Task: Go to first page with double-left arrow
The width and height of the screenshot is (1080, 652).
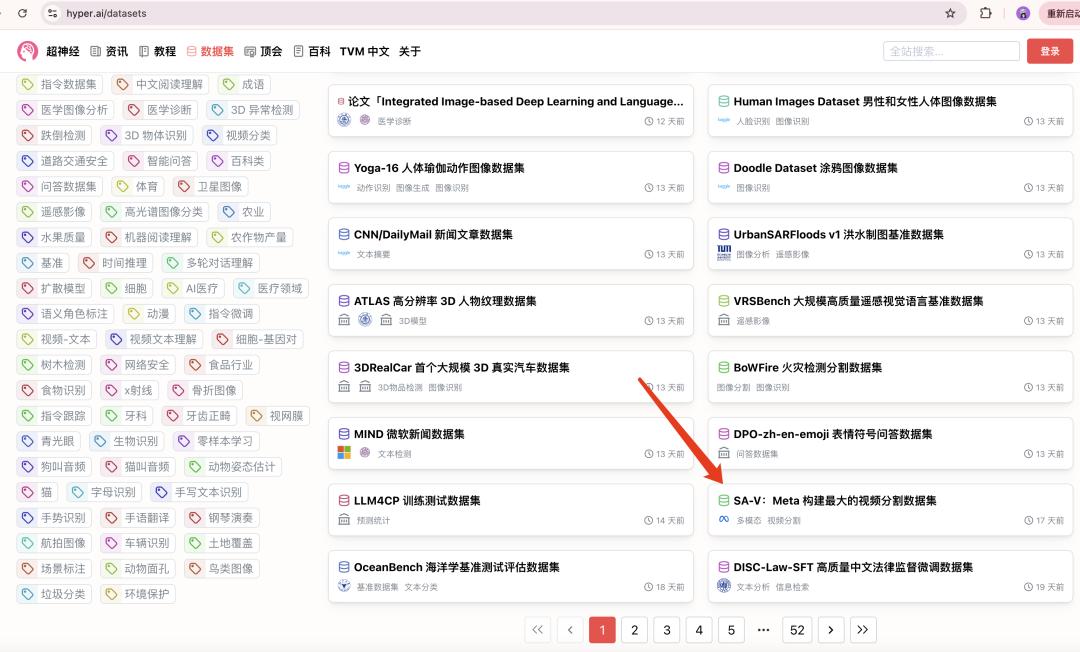Action: 538,629
